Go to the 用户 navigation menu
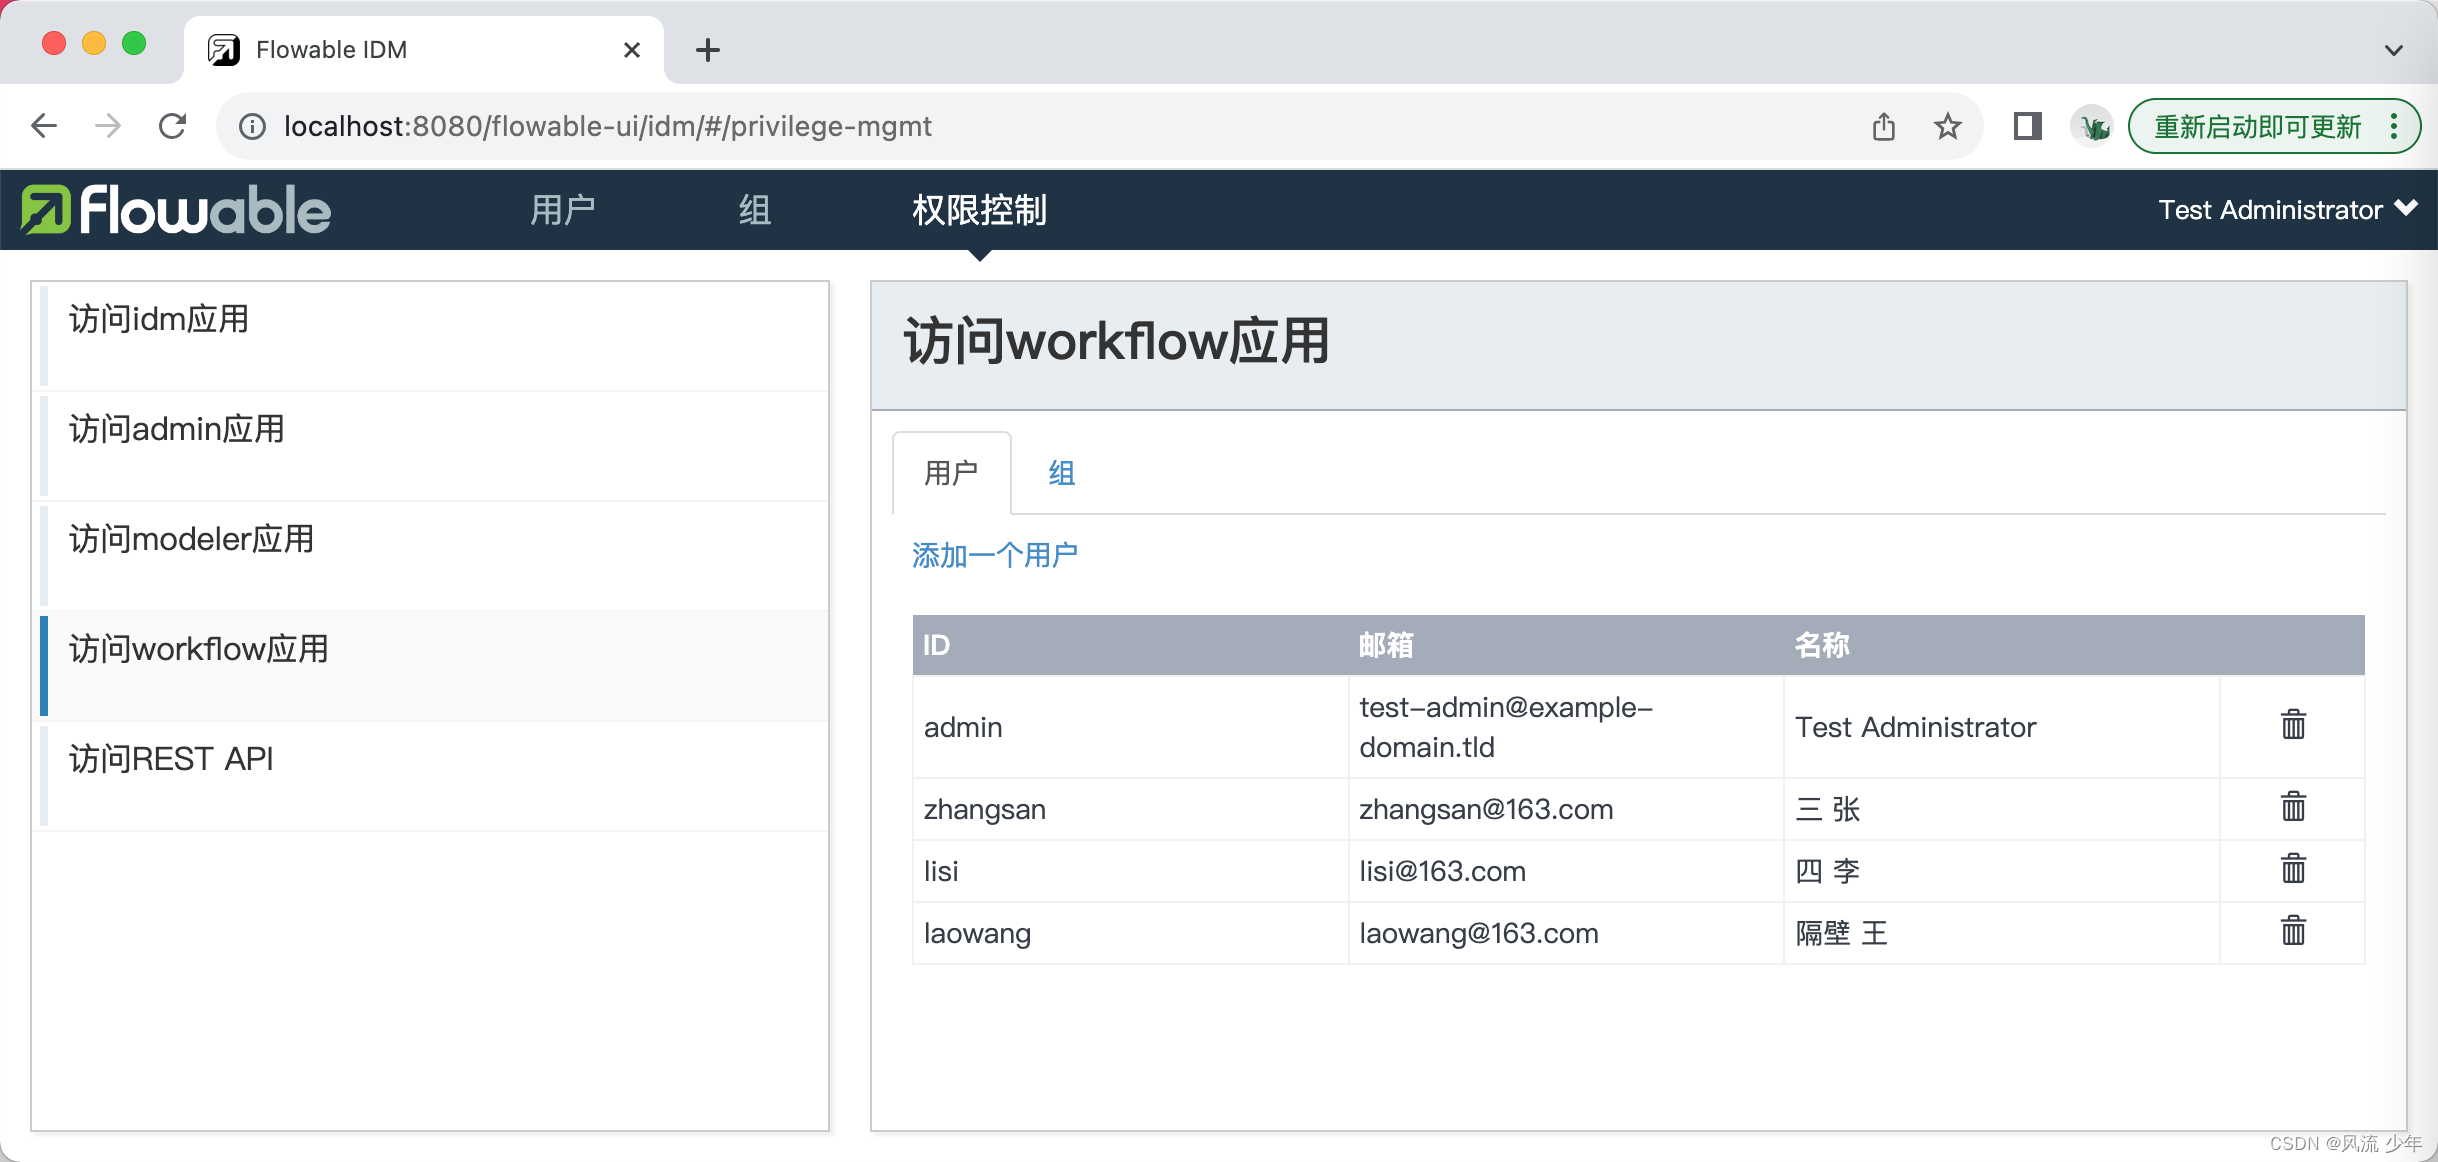Screen dimensions: 2438x1162 [563, 210]
